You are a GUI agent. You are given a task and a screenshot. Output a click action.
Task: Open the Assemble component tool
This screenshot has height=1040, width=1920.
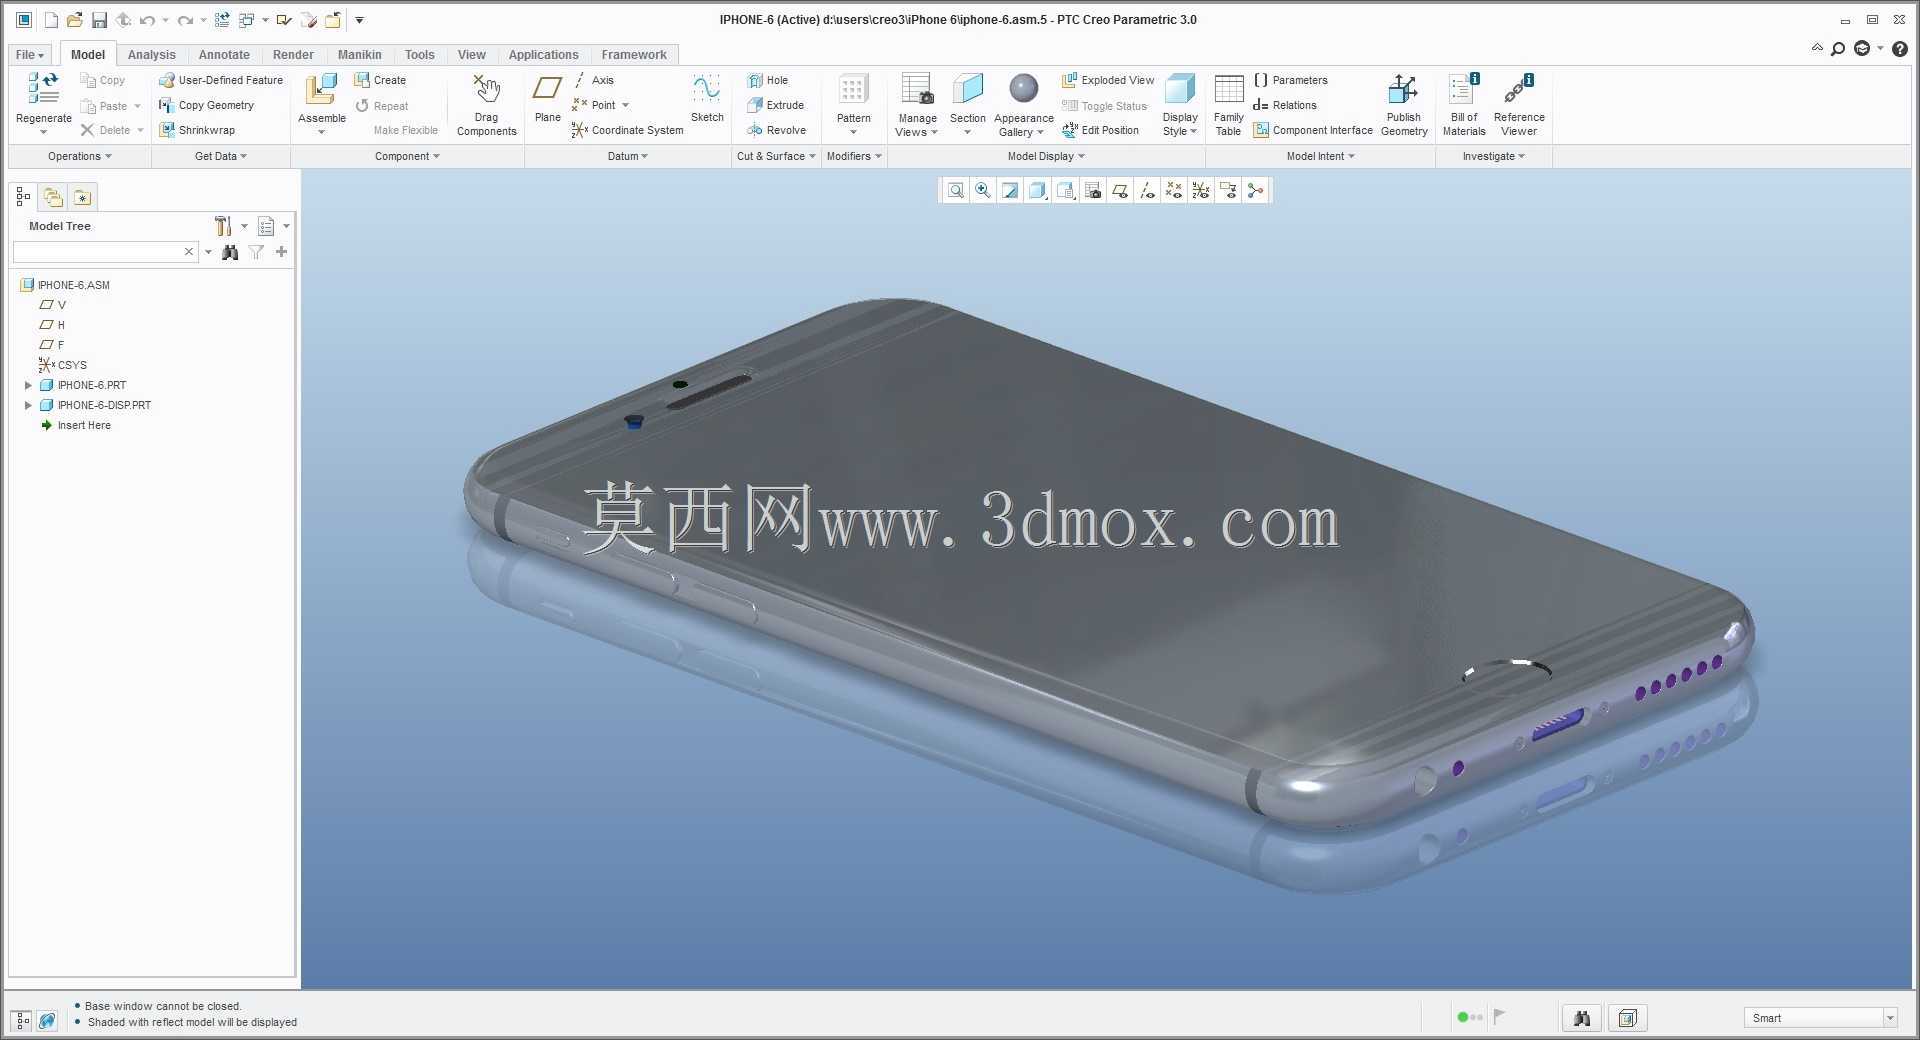(x=321, y=90)
